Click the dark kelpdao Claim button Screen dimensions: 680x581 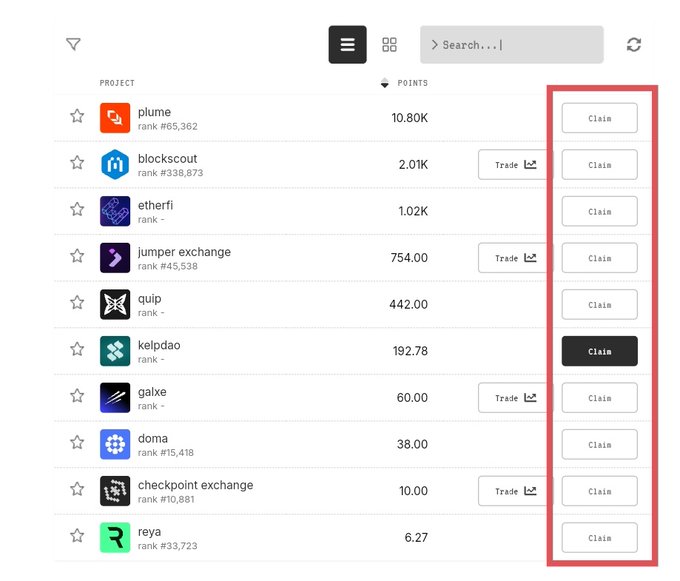click(599, 351)
